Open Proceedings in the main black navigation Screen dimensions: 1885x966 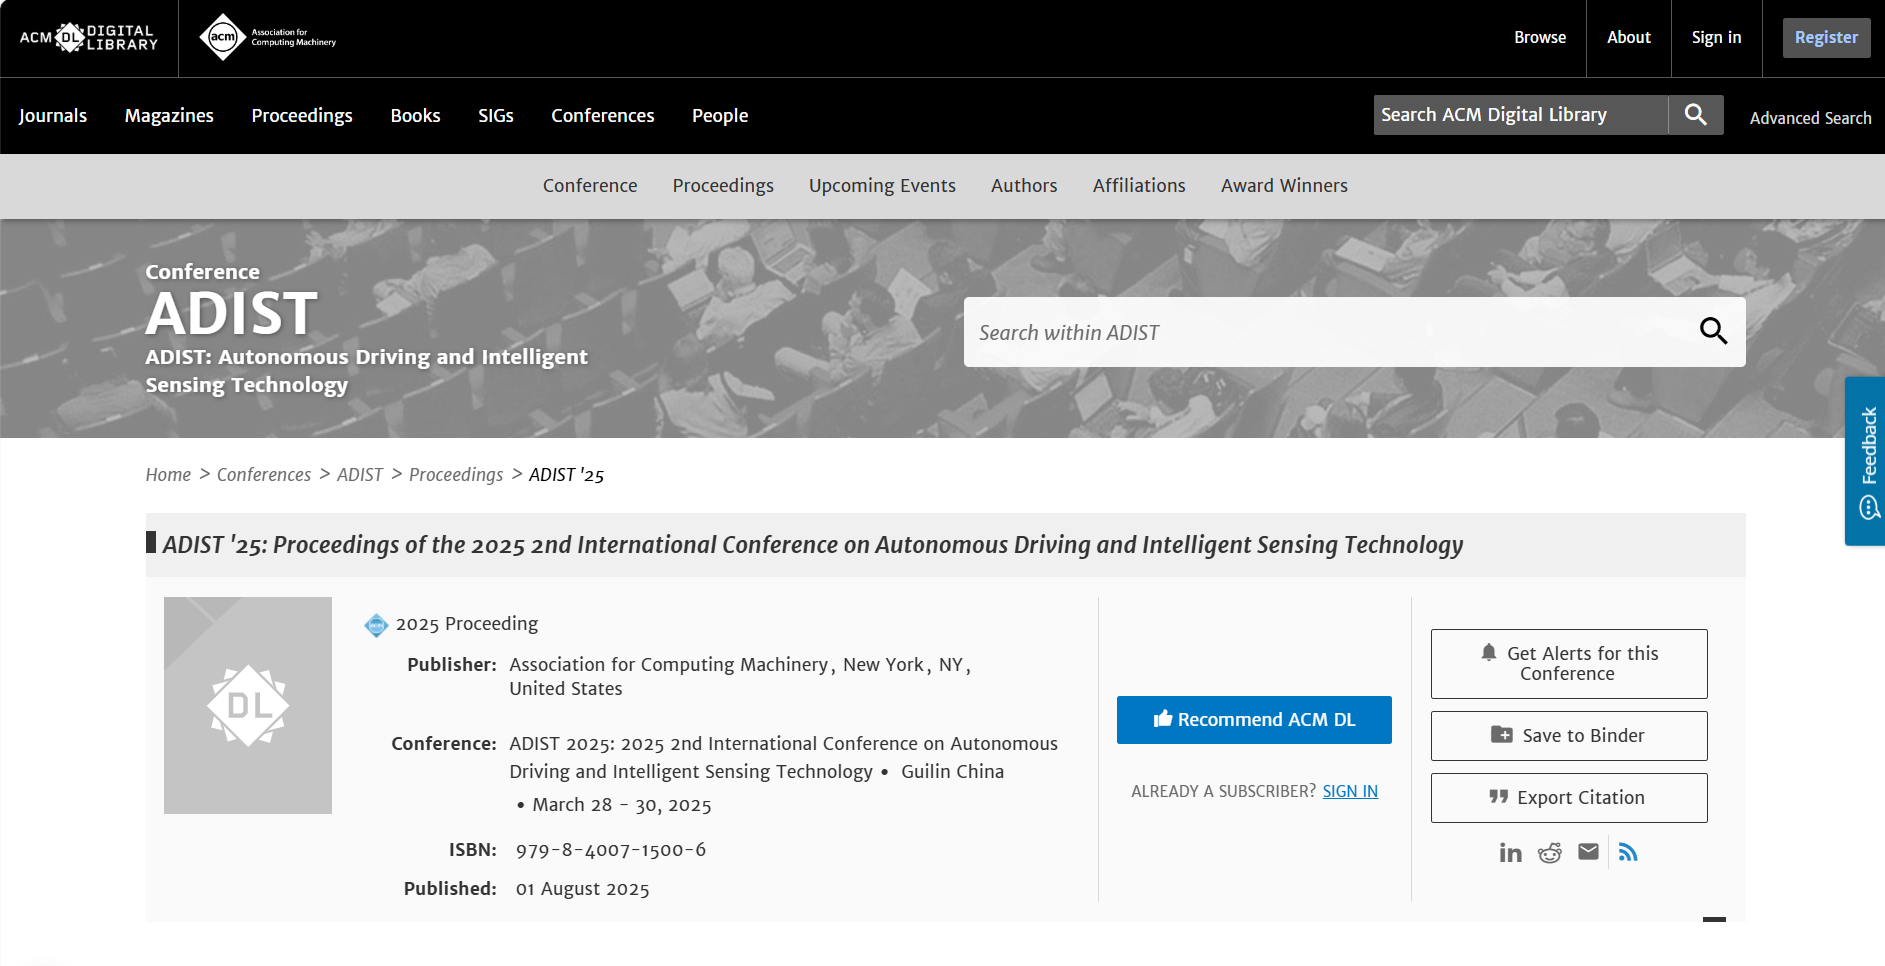pyautogui.click(x=302, y=115)
